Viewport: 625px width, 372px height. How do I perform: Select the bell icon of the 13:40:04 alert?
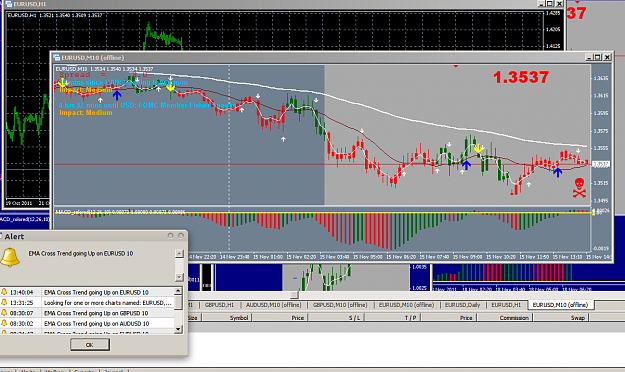pyautogui.click(x=4, y=292)
